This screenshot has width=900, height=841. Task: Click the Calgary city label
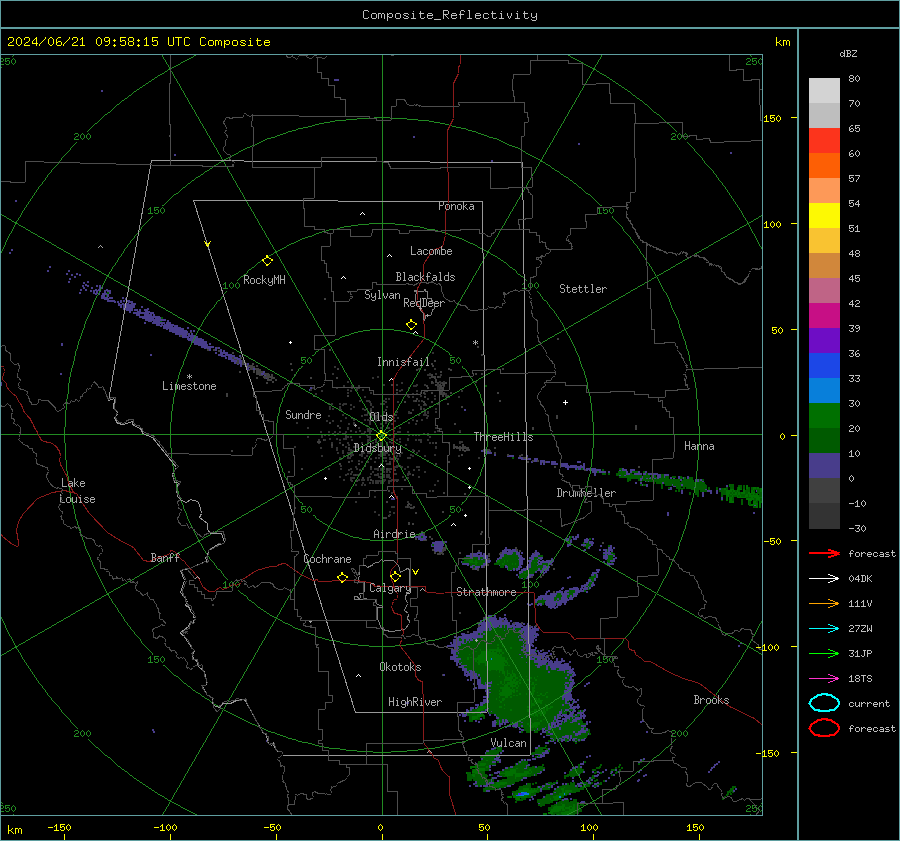click(x=390, y=588)
